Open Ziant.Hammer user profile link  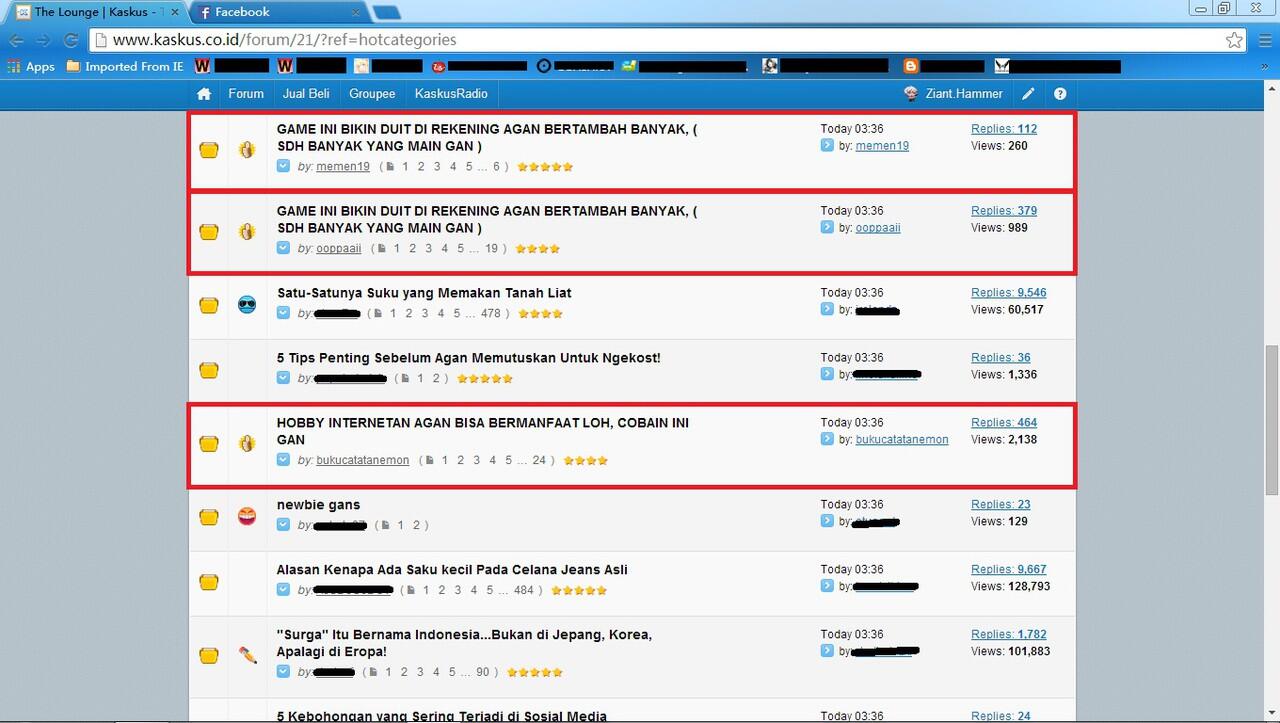coord(964,94)
